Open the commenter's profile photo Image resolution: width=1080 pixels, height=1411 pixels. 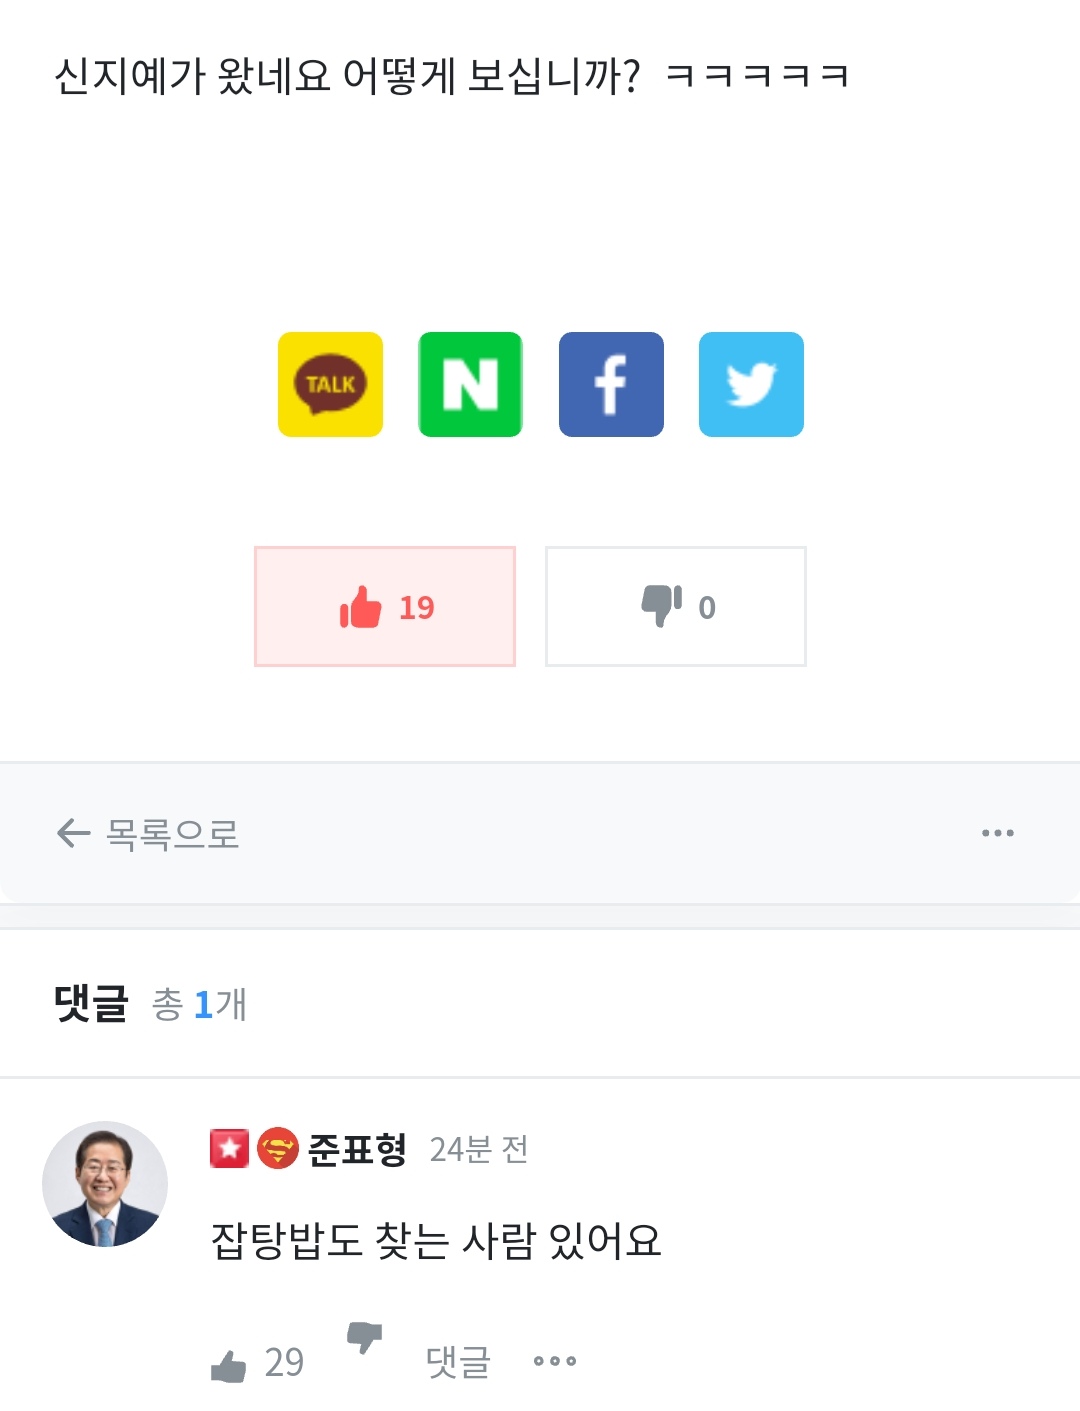click(105, 1184)
